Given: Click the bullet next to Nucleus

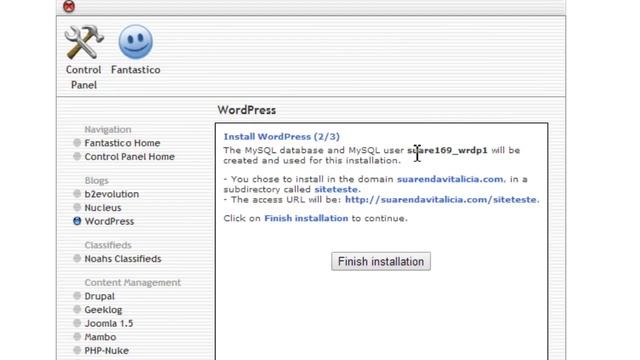Looking at the screenshot, I should click(77, 207).
